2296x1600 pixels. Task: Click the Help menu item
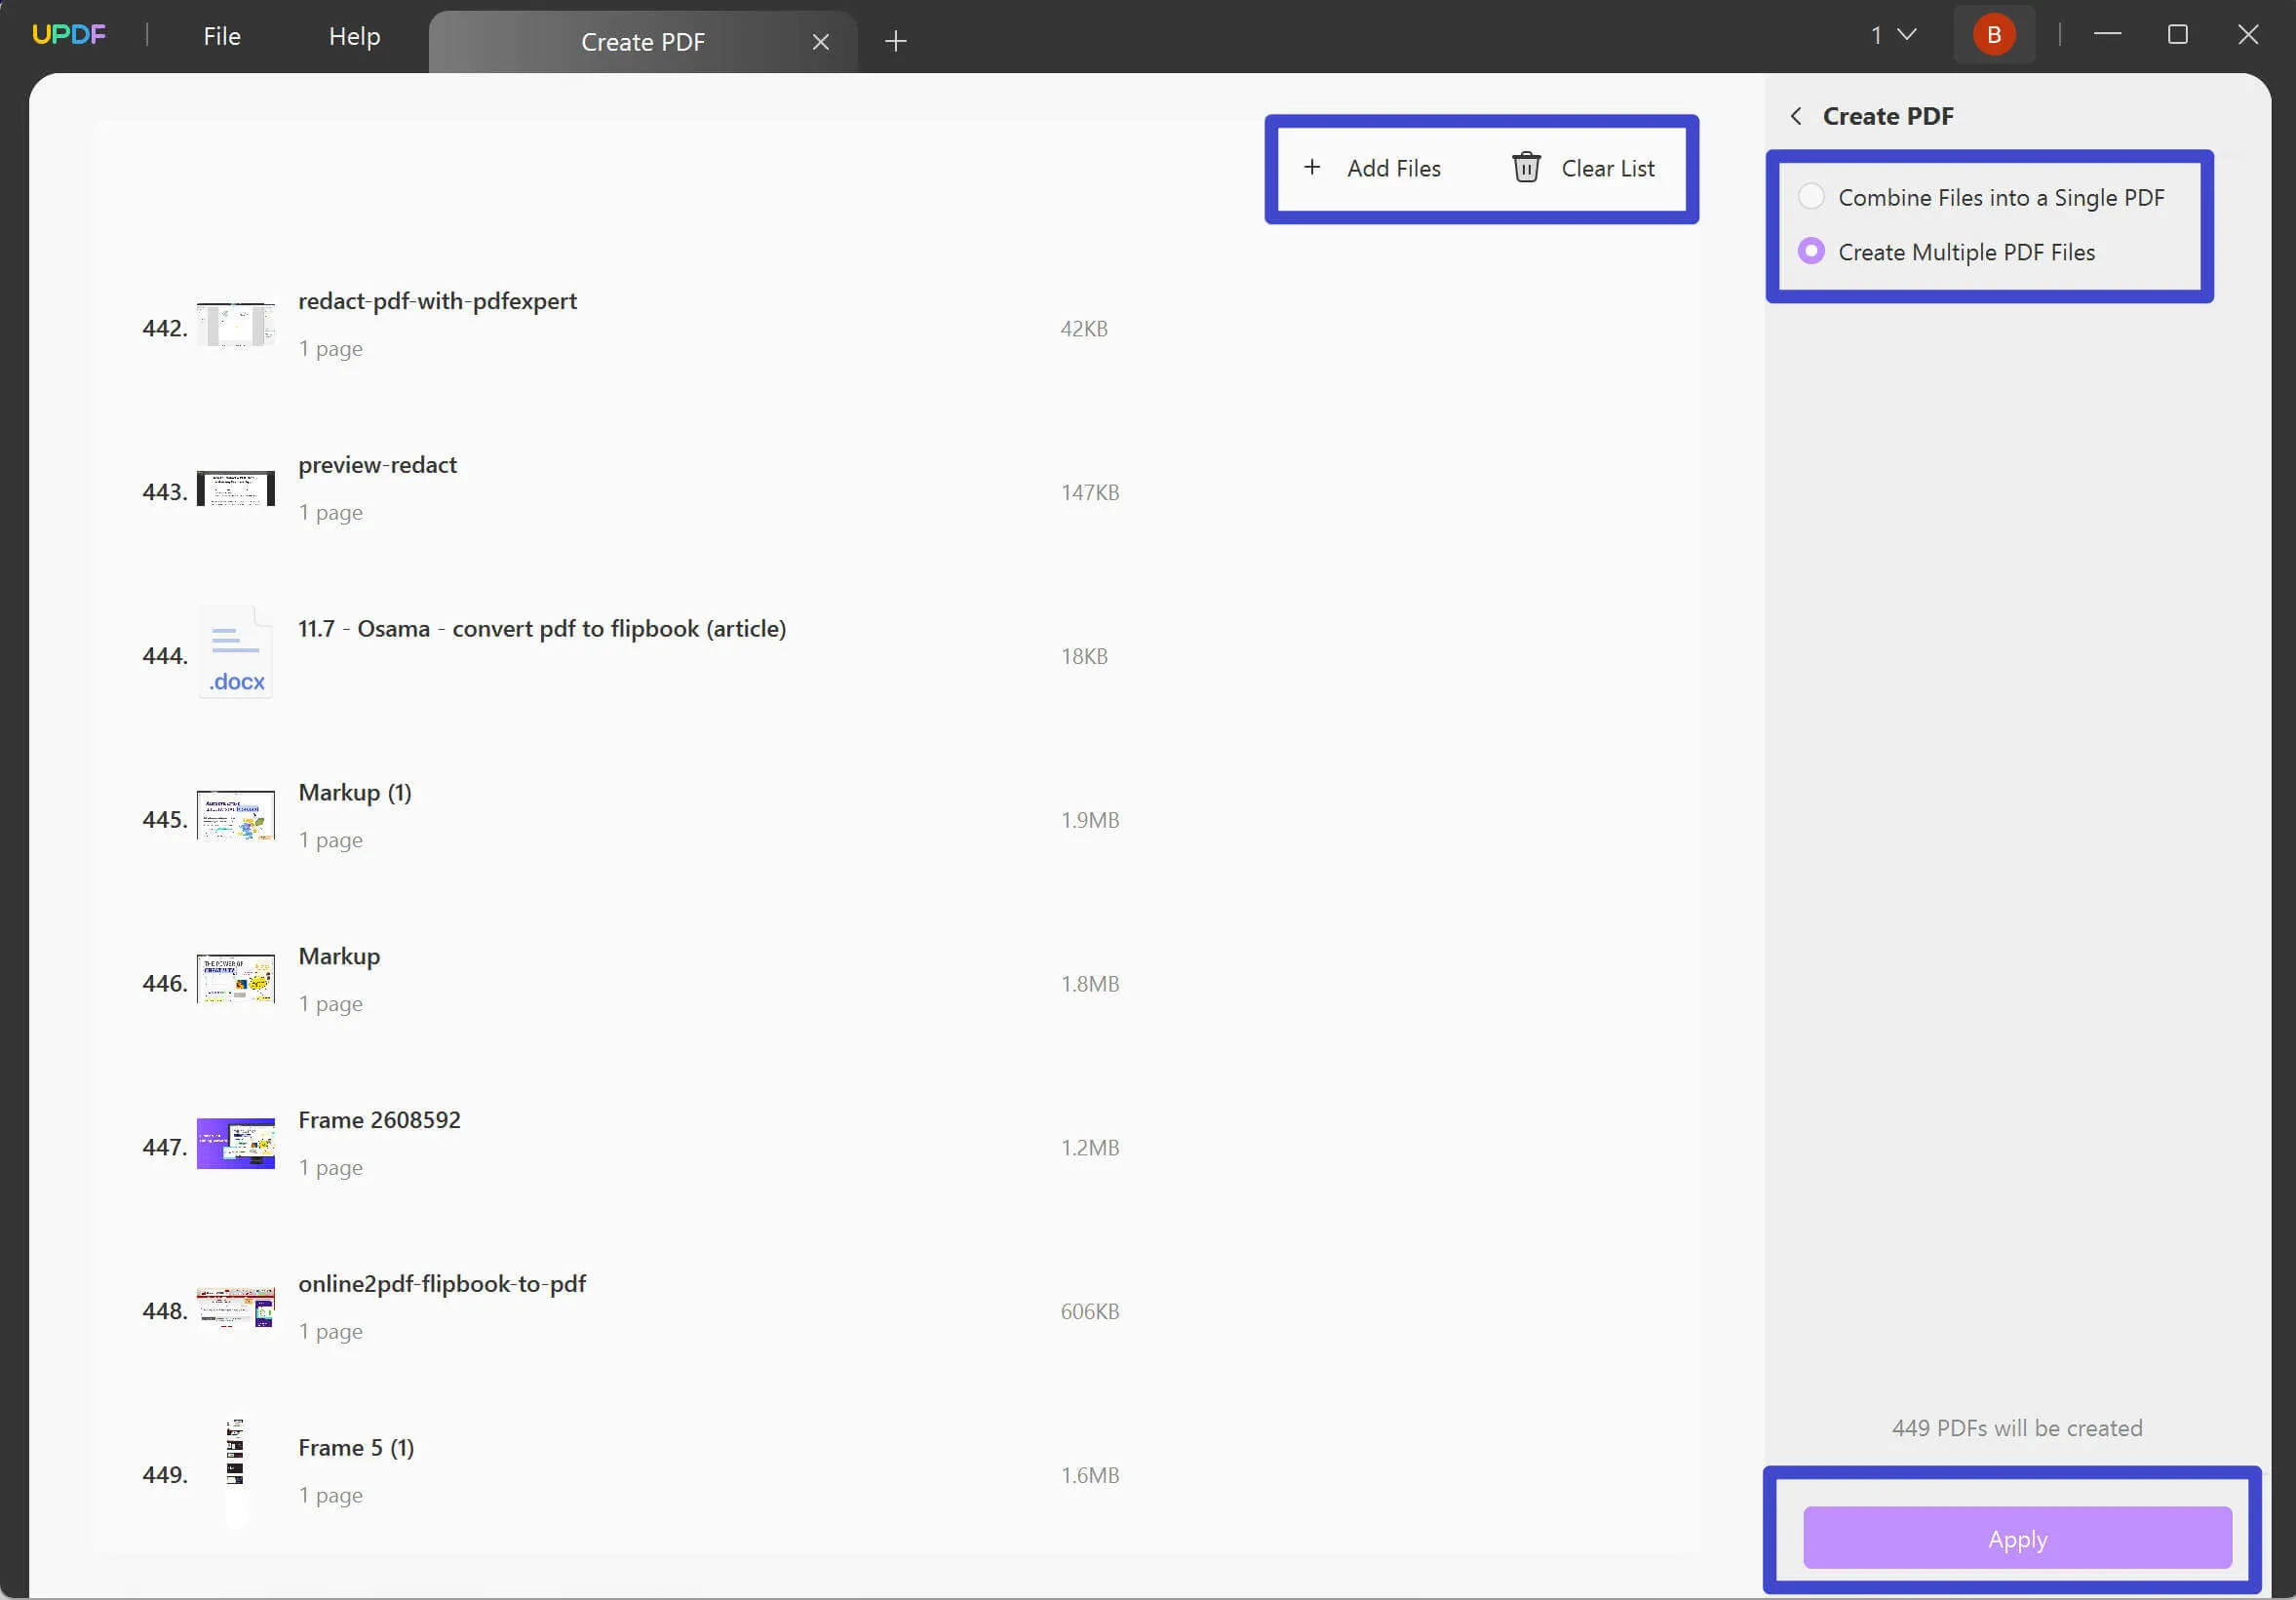pyautogui.click(x=354, y=35)
